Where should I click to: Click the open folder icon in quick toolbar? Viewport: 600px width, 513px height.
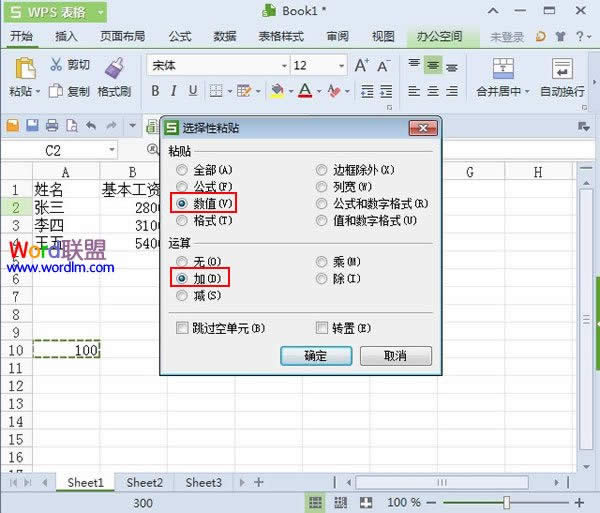coord(13,125)
